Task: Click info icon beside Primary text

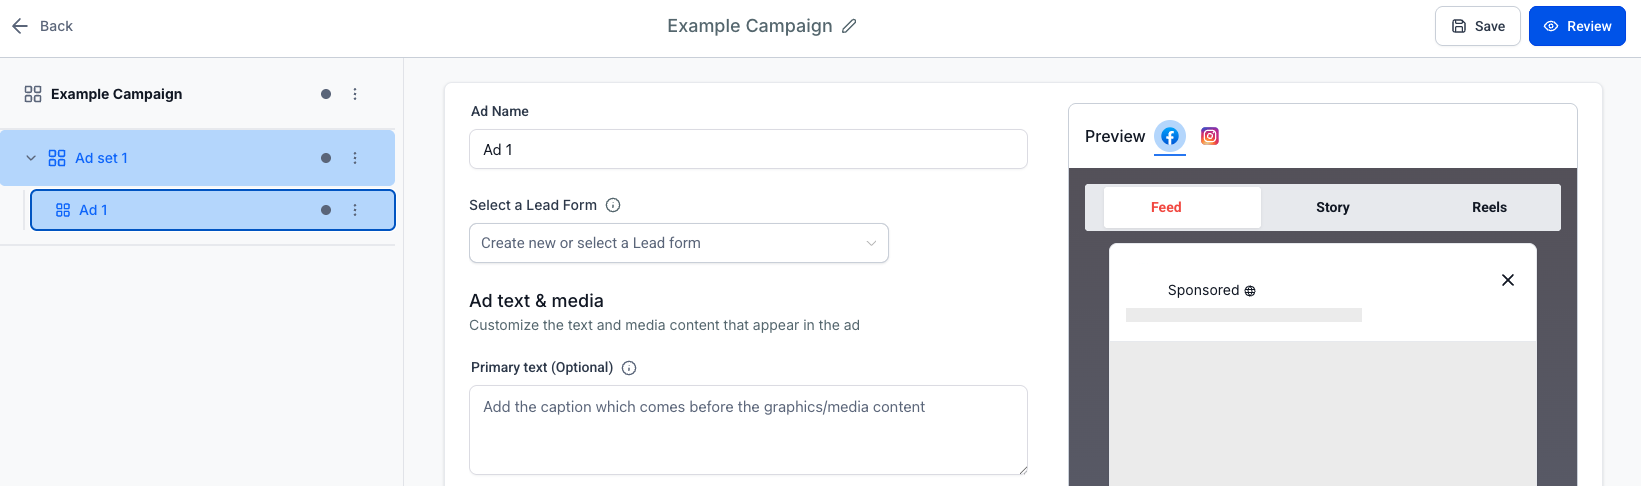Action: (629, 368)
